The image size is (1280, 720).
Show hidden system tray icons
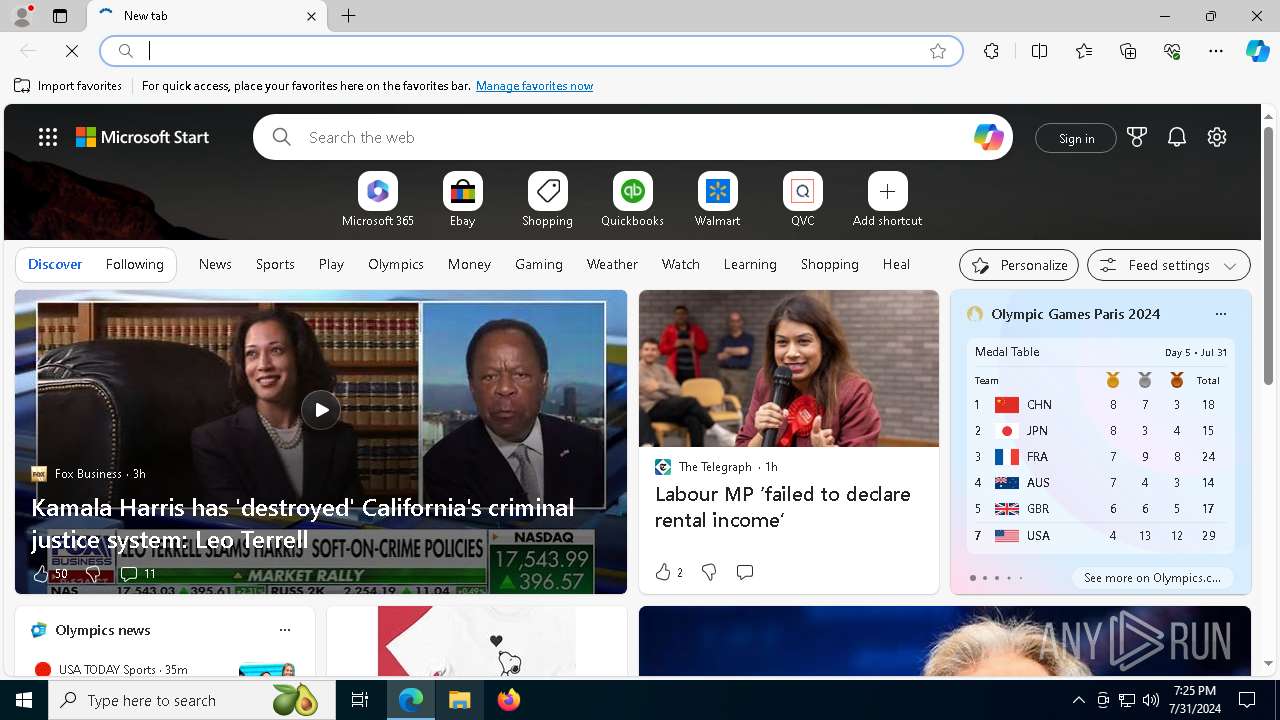(1079, 700)
